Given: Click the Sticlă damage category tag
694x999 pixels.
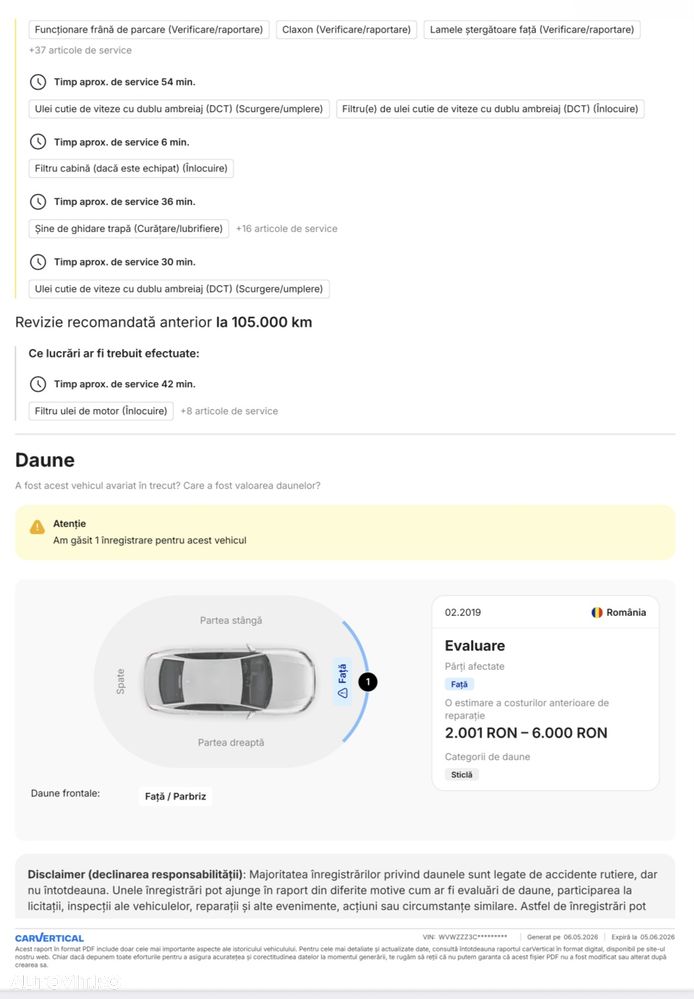Looking at the screenshot, I should pos(462,775).
